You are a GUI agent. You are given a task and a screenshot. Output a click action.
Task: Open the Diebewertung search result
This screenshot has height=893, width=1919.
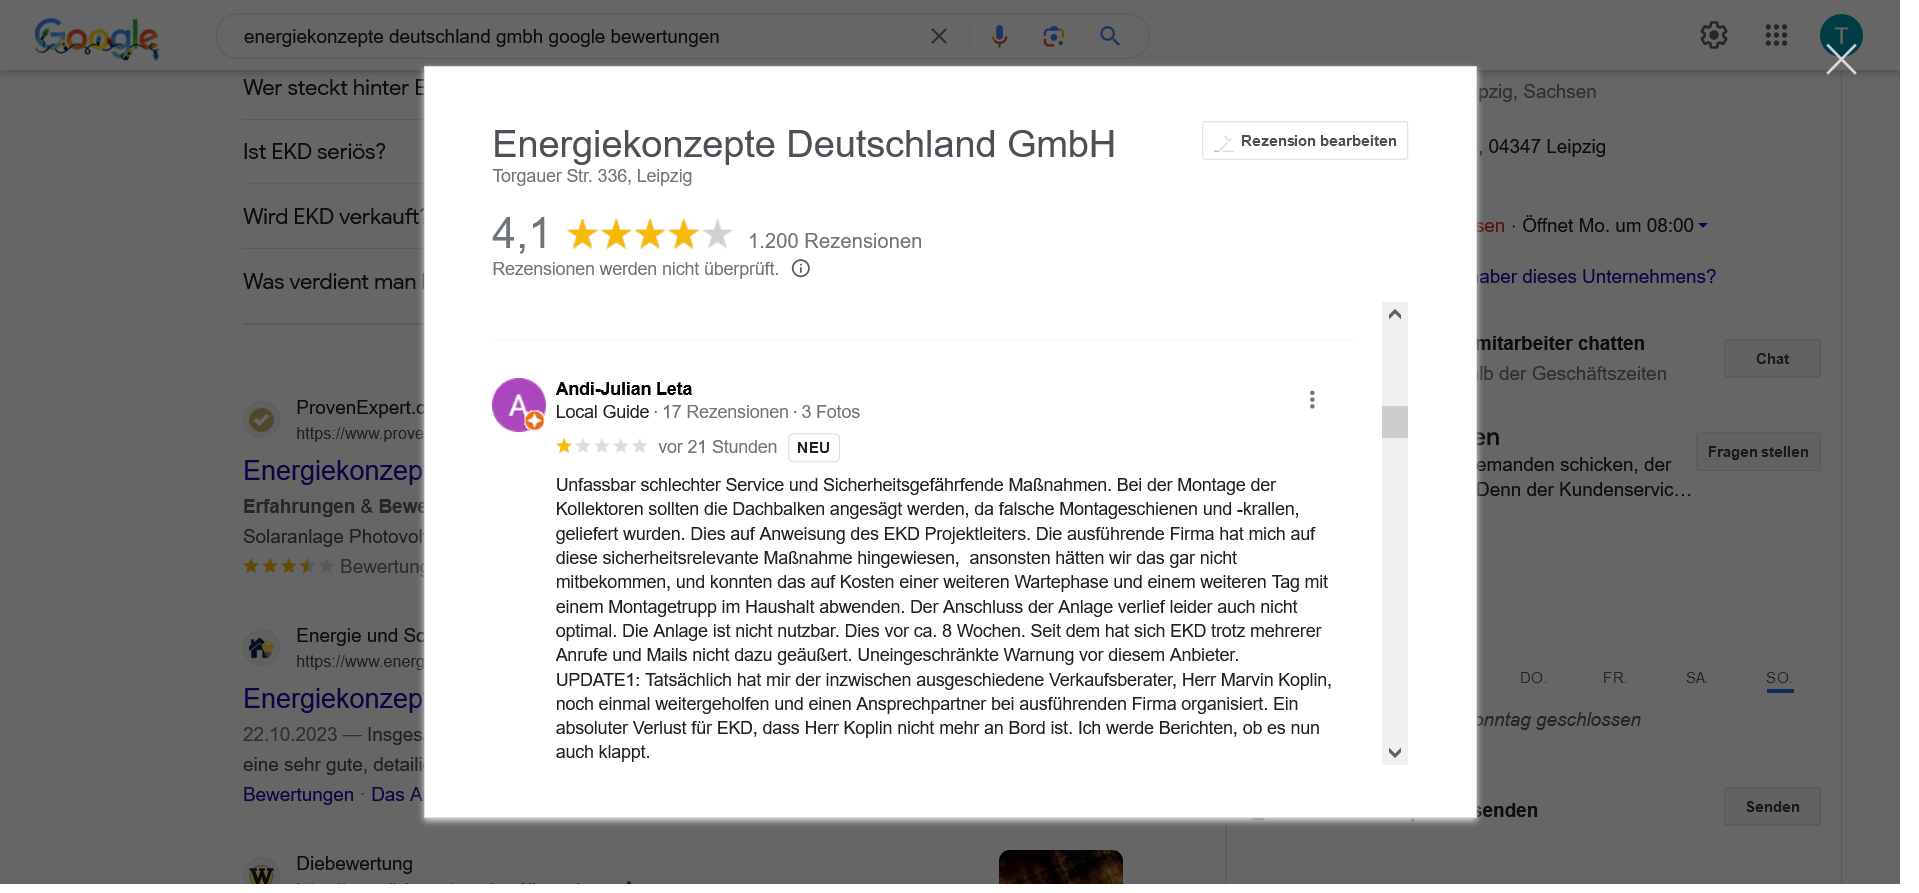(354, 863)
